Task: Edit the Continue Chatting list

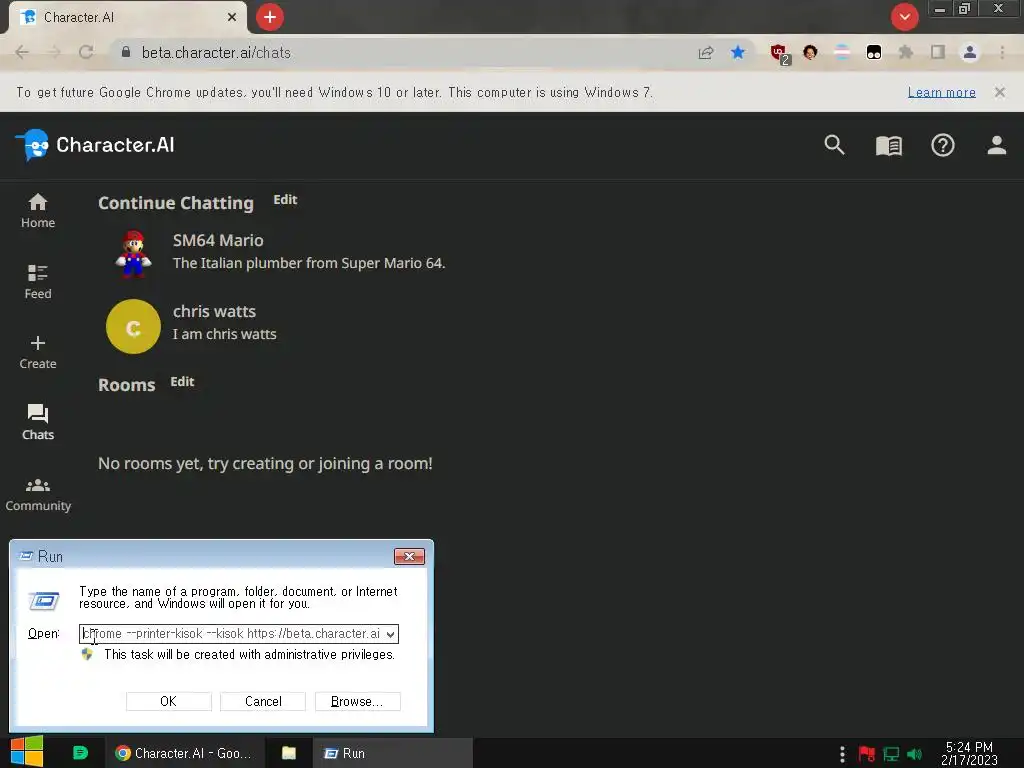Action: (x=285, y=200)
